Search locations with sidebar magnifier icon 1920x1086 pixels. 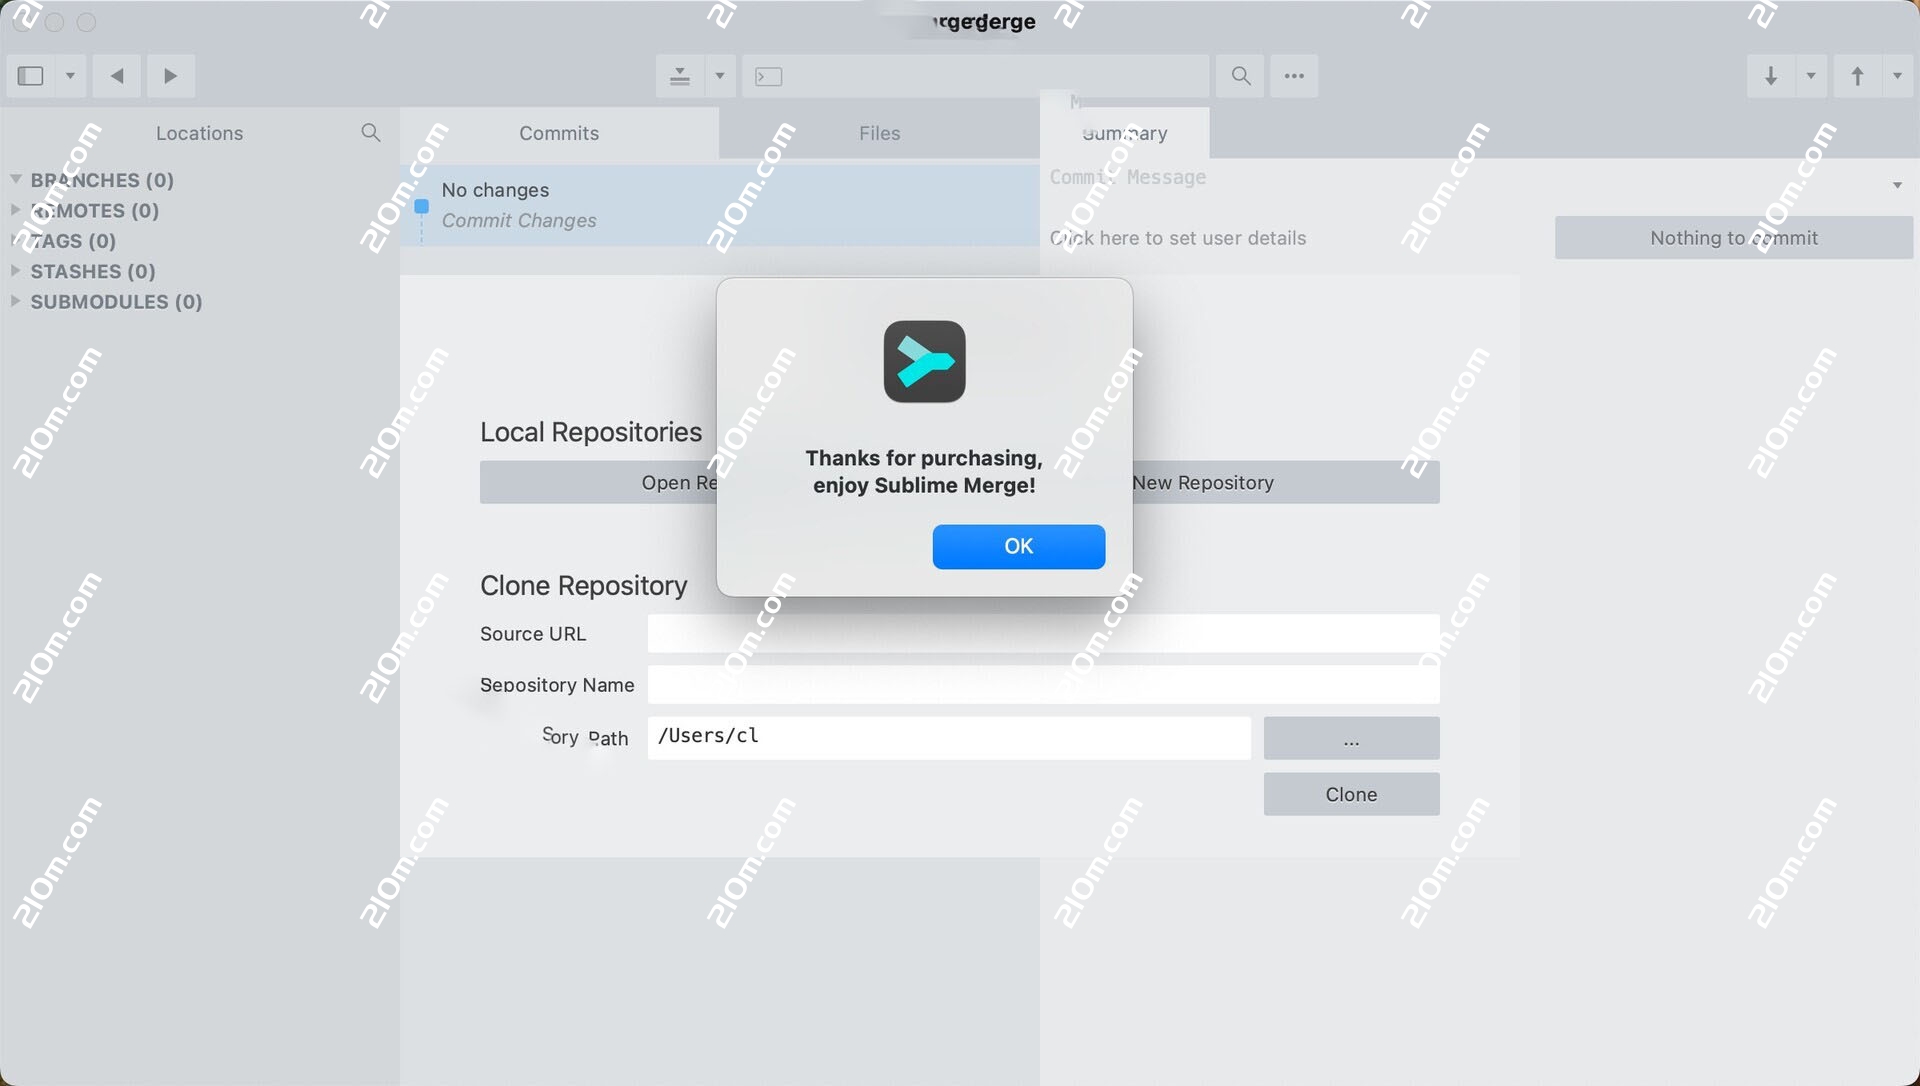point(370,133)
